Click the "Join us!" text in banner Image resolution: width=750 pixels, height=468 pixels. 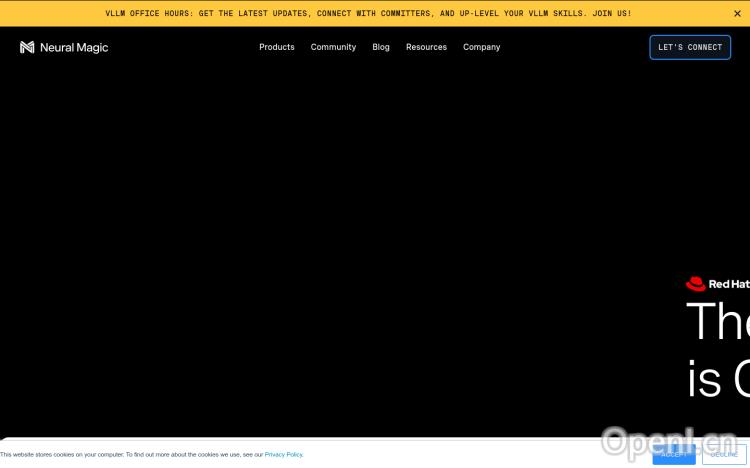(x=610, y=13)
